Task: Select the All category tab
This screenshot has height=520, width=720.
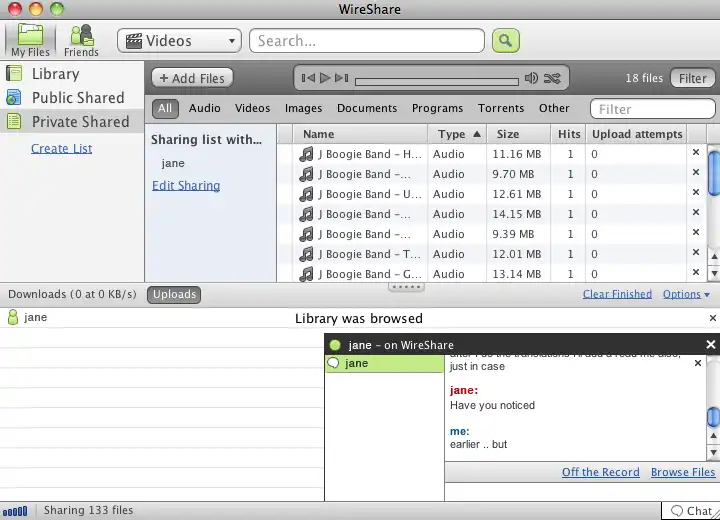Action: click(165, 108)
